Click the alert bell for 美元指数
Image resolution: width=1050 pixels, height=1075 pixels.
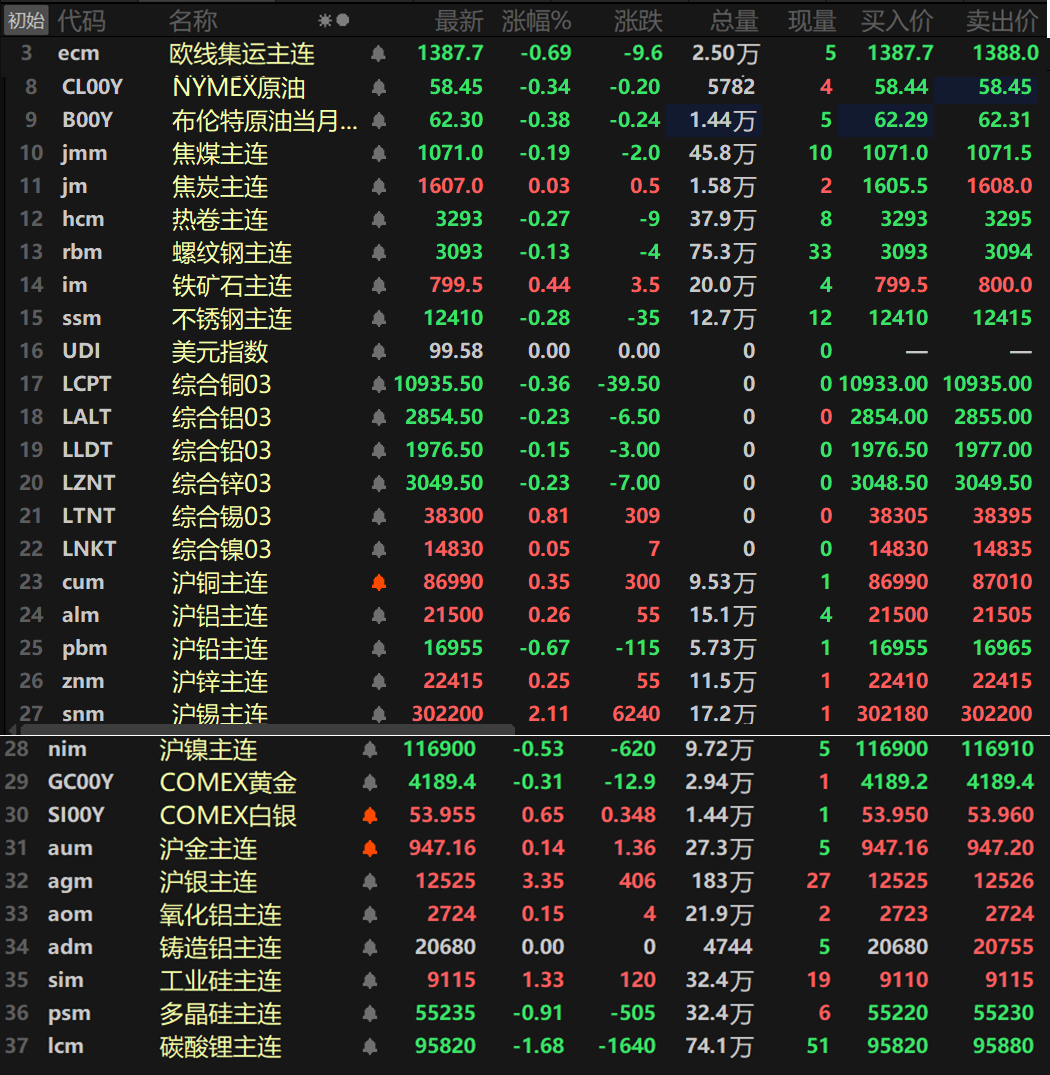coord(378,351)
